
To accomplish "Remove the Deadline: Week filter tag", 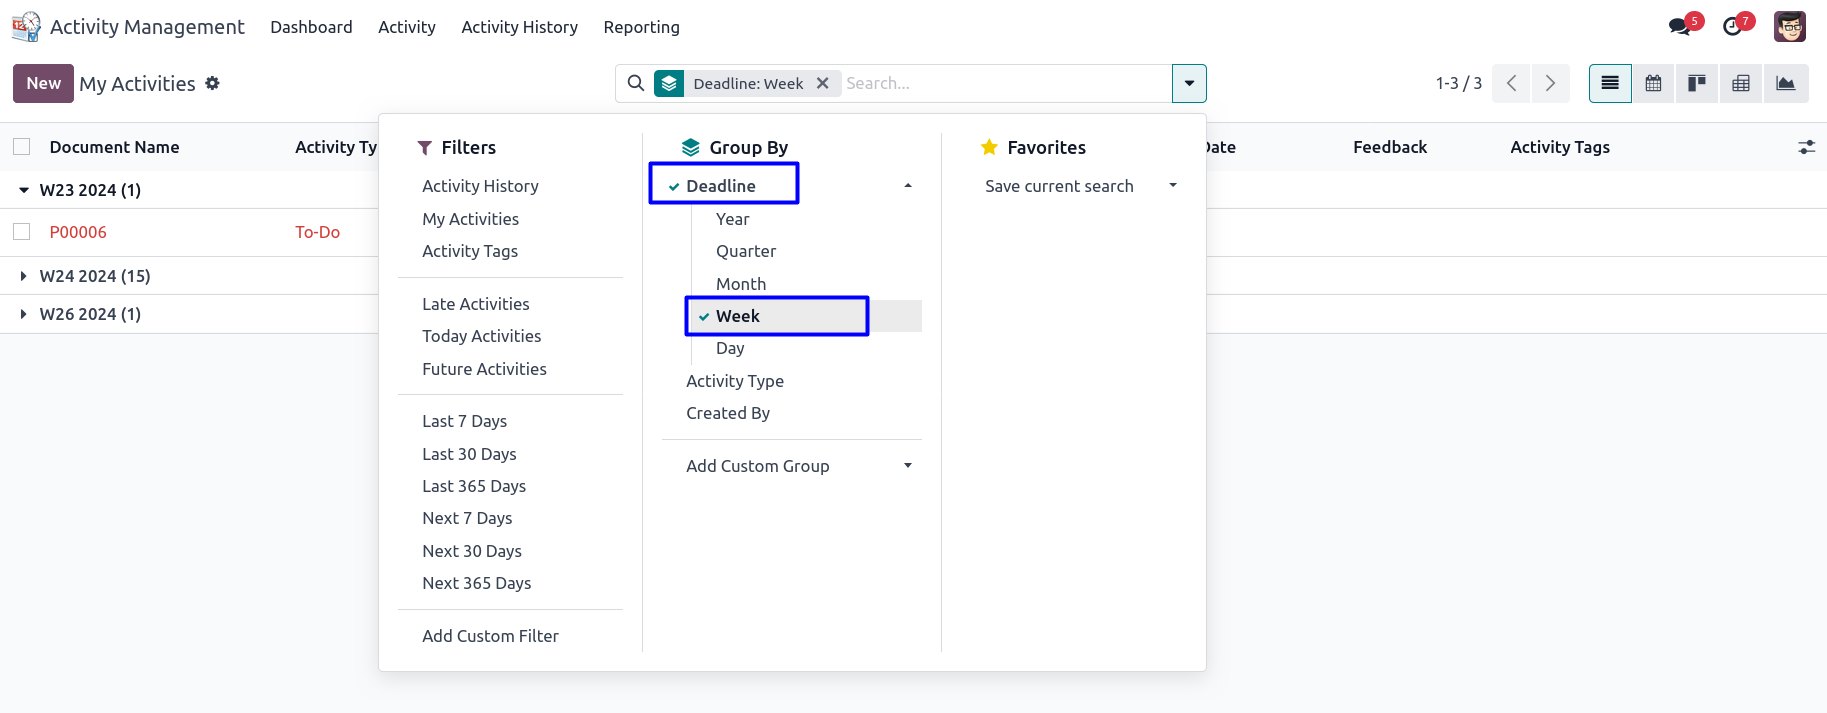I will point(822,83).
